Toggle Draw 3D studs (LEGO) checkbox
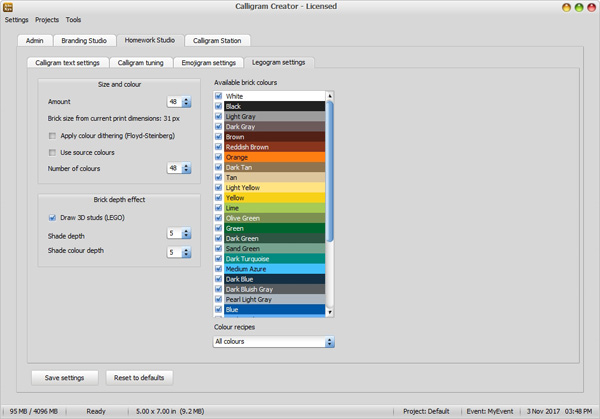This screenshot has height=419, width=600. pyautogui.click(x=52, y=218)
